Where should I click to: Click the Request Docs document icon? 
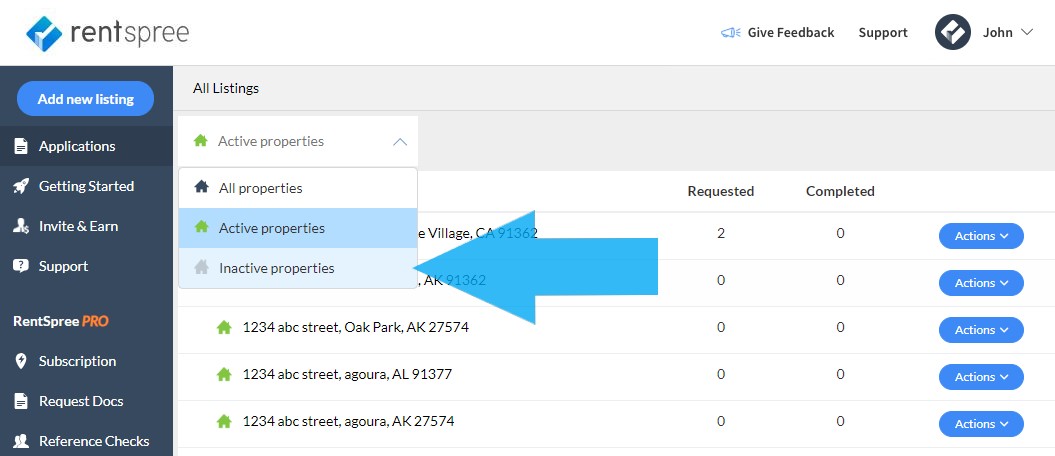pos(22,402)
